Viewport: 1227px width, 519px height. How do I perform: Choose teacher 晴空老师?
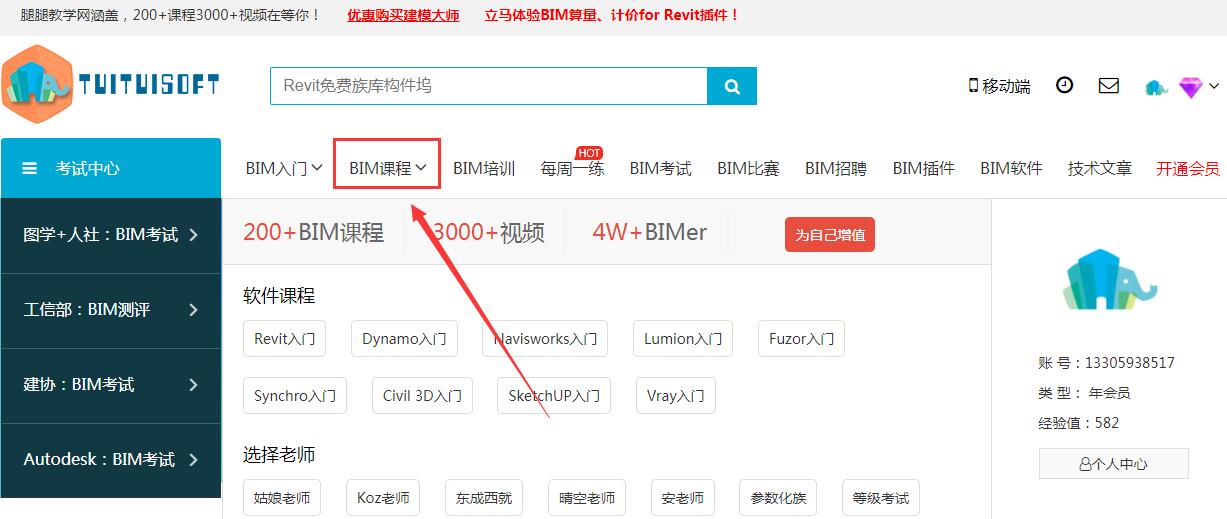587,498
